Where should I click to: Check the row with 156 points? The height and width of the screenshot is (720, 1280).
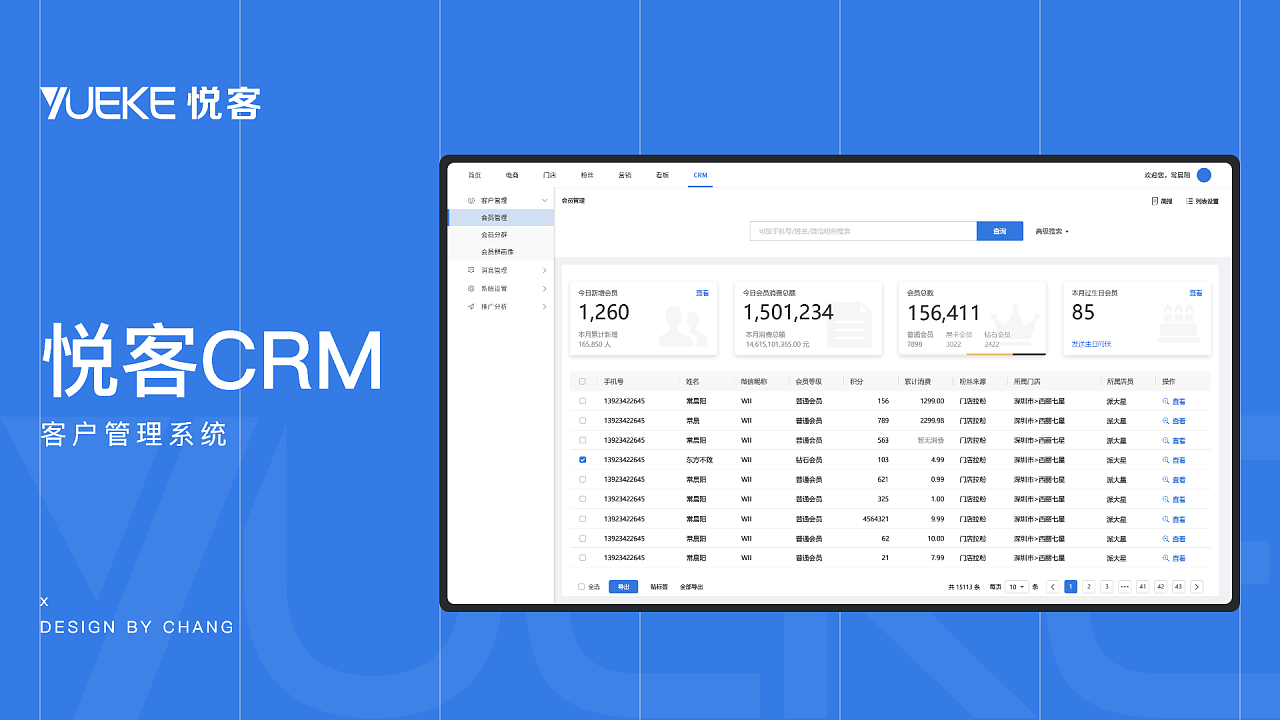tap(583, 401)
